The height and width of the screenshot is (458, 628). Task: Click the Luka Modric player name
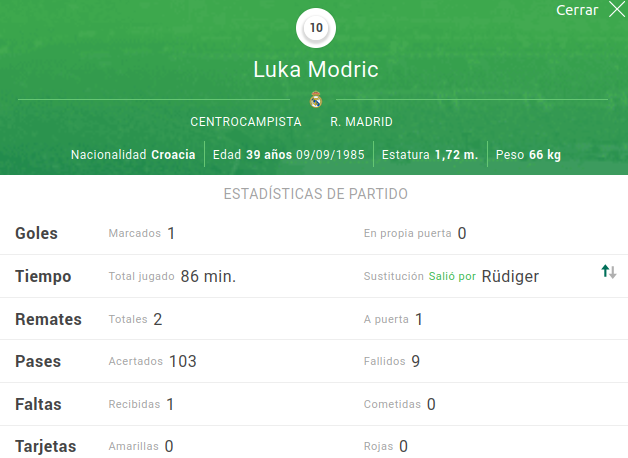tap(316, 69)
